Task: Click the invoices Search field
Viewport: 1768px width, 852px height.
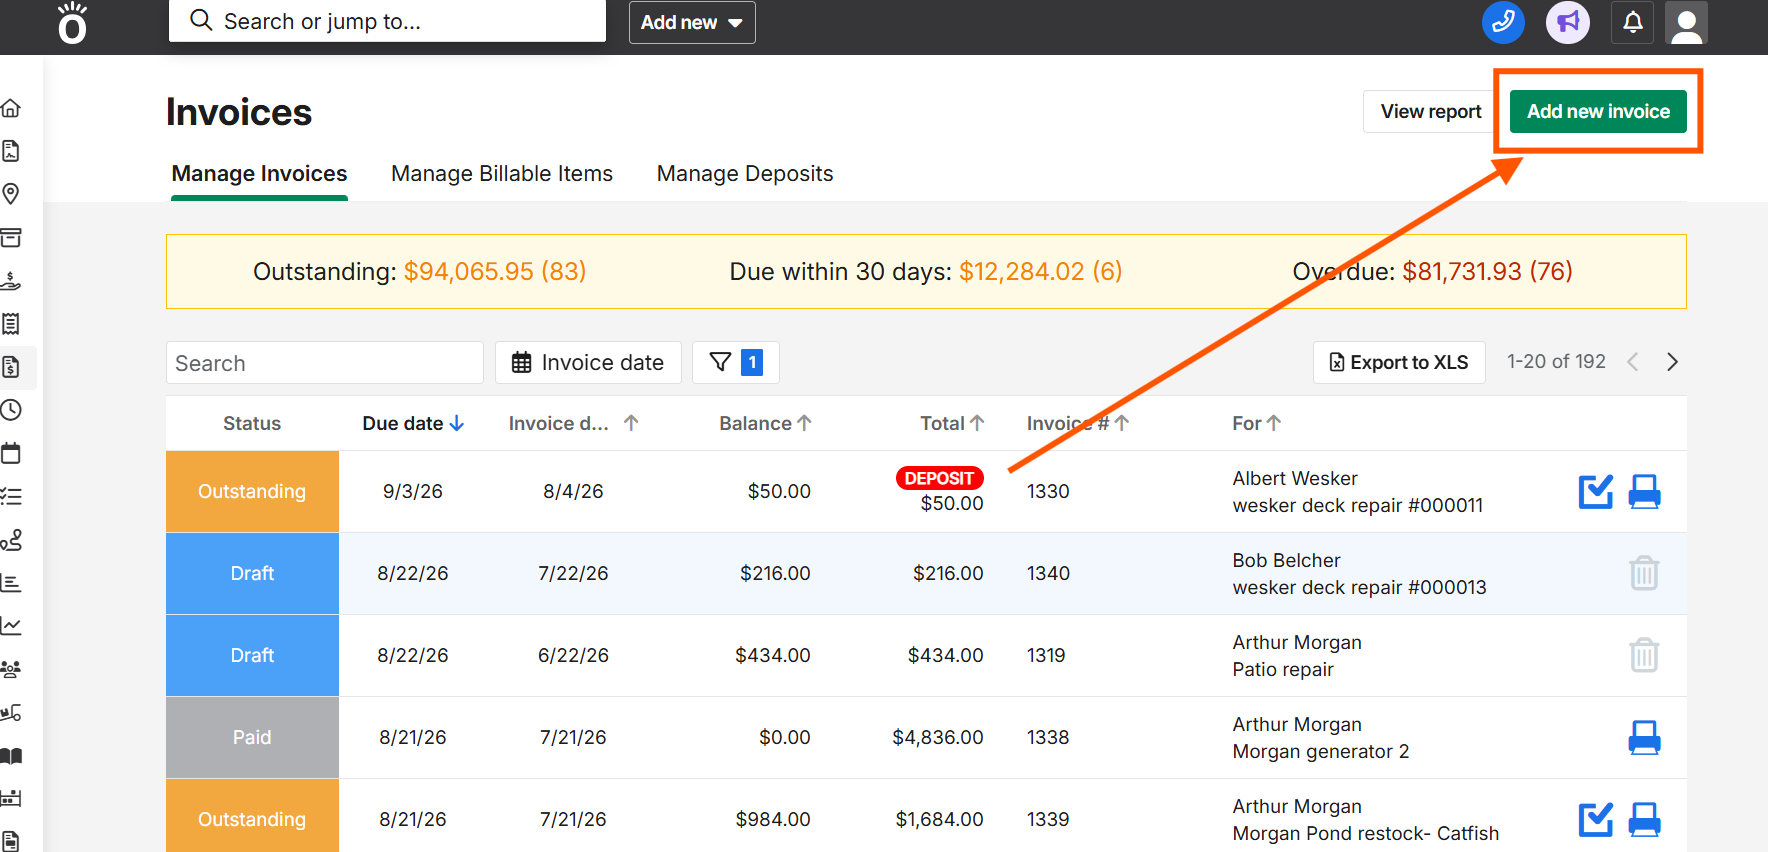Action: pyautogui.click(x=324, y=362)
